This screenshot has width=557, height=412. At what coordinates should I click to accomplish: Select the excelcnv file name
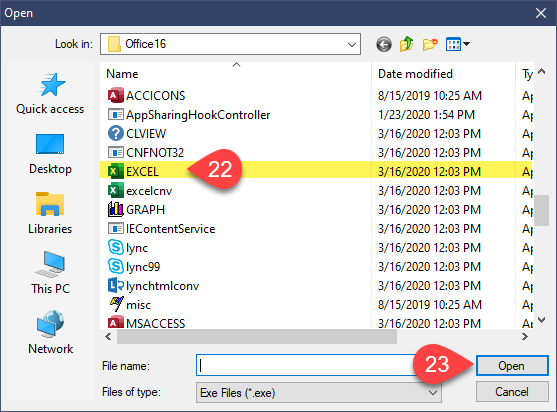149,191
